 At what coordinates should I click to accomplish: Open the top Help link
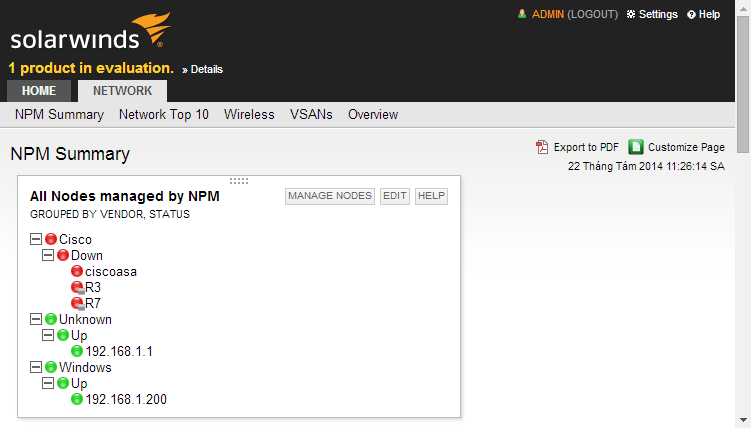[x=709, y=14]
